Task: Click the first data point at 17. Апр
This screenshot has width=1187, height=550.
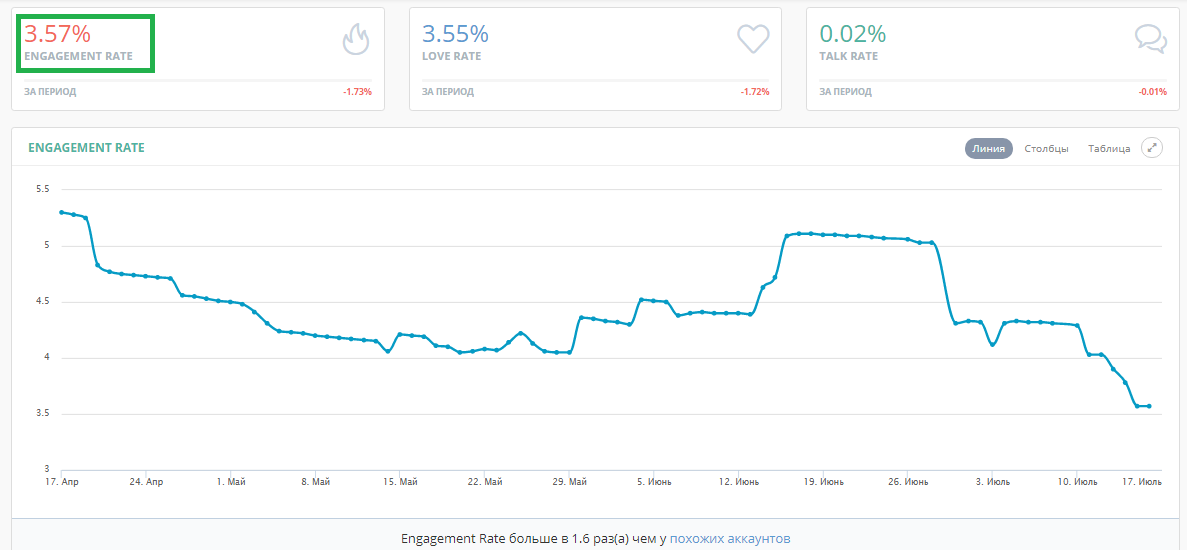Action: click(62, 212)
